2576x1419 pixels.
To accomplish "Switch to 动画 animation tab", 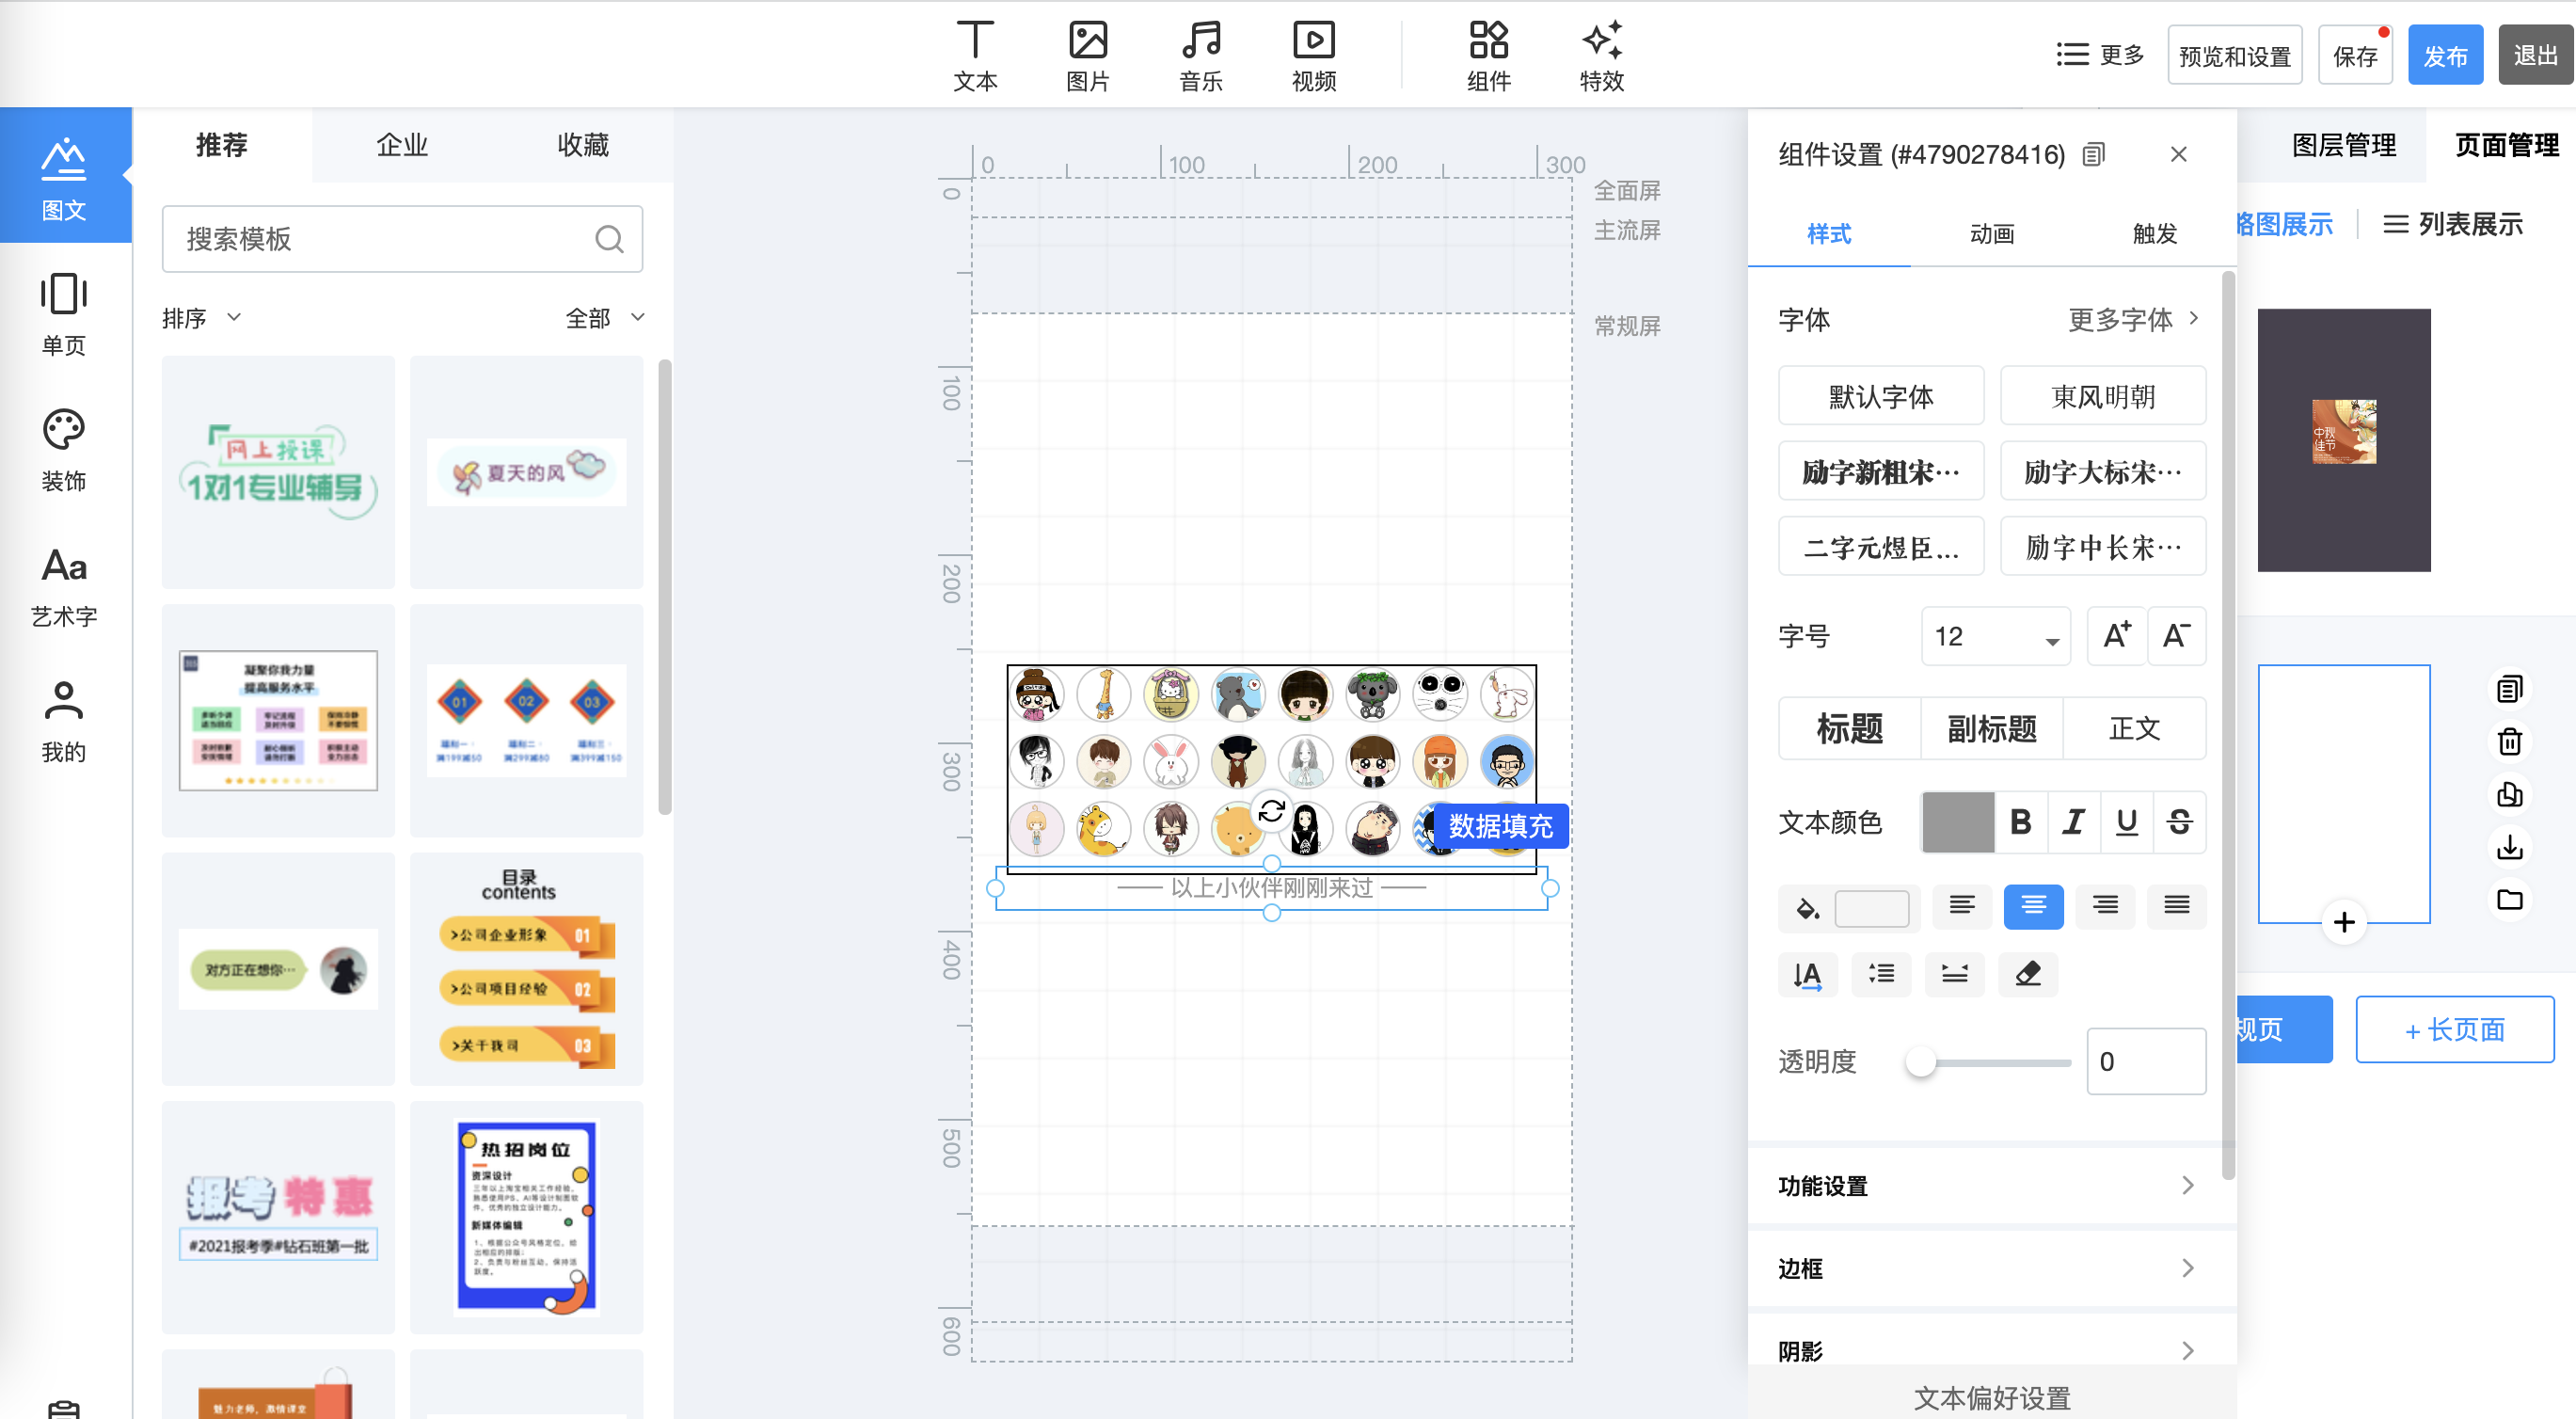I will 1991,234.
